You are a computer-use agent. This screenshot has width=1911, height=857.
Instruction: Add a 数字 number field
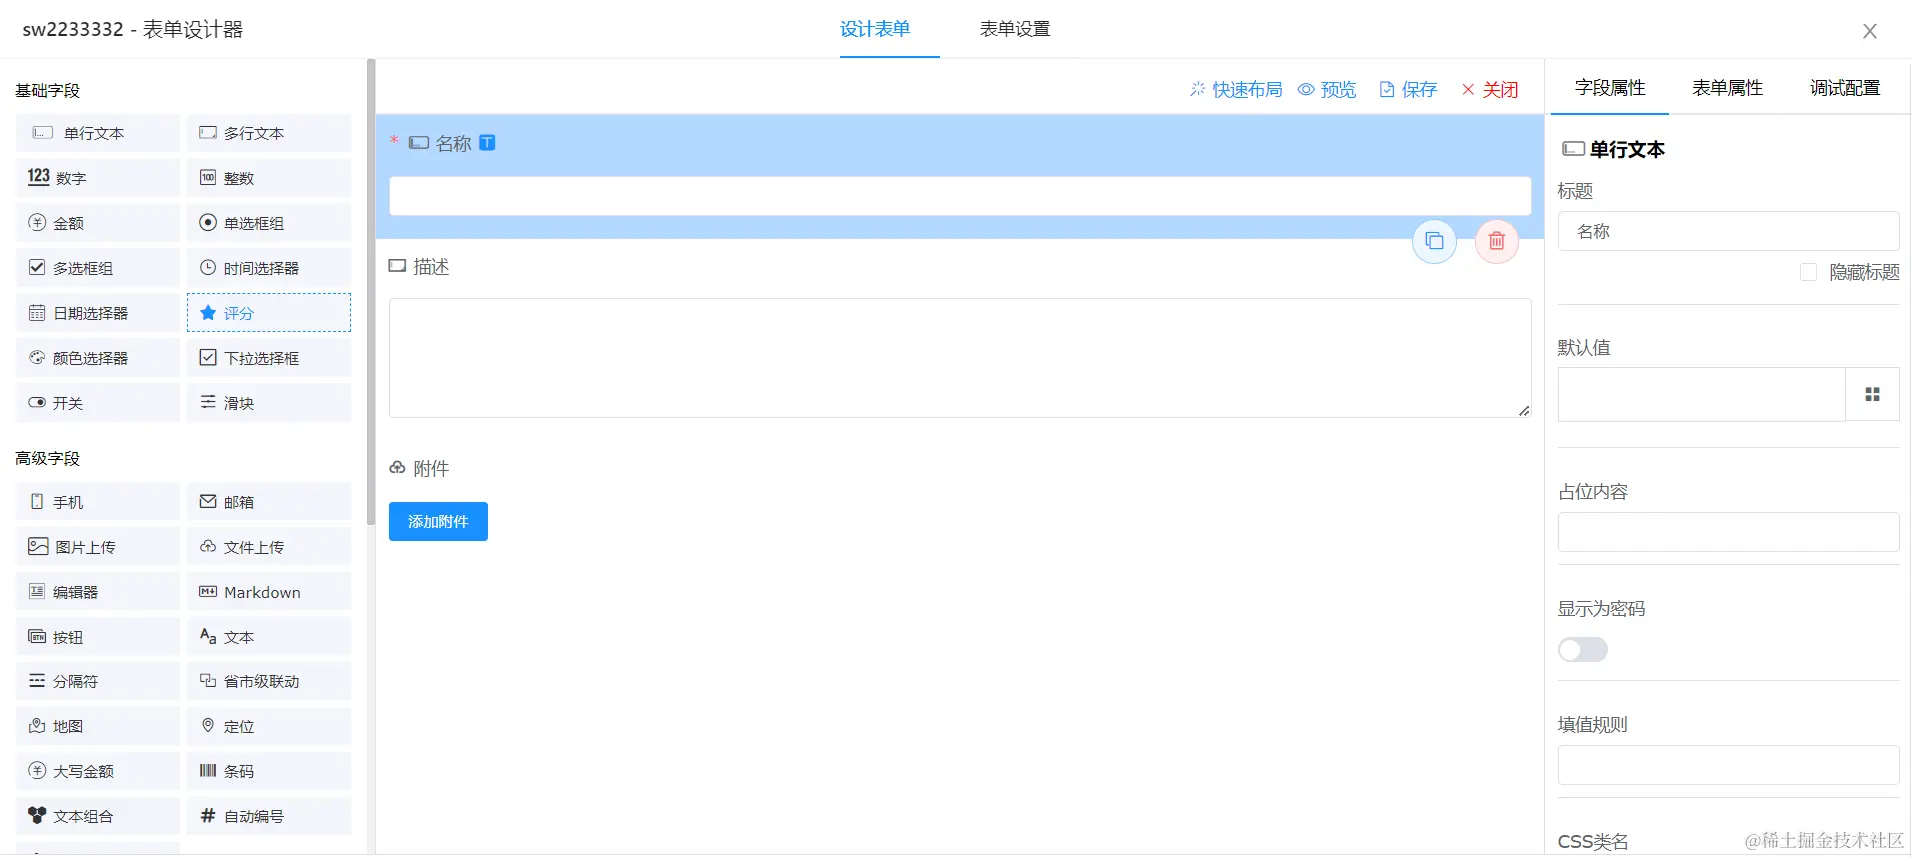coord(98,178)
